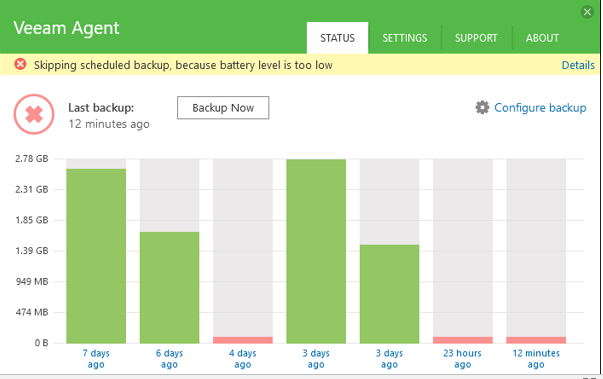Open the ABOUT tab

[x=542, y=38]
